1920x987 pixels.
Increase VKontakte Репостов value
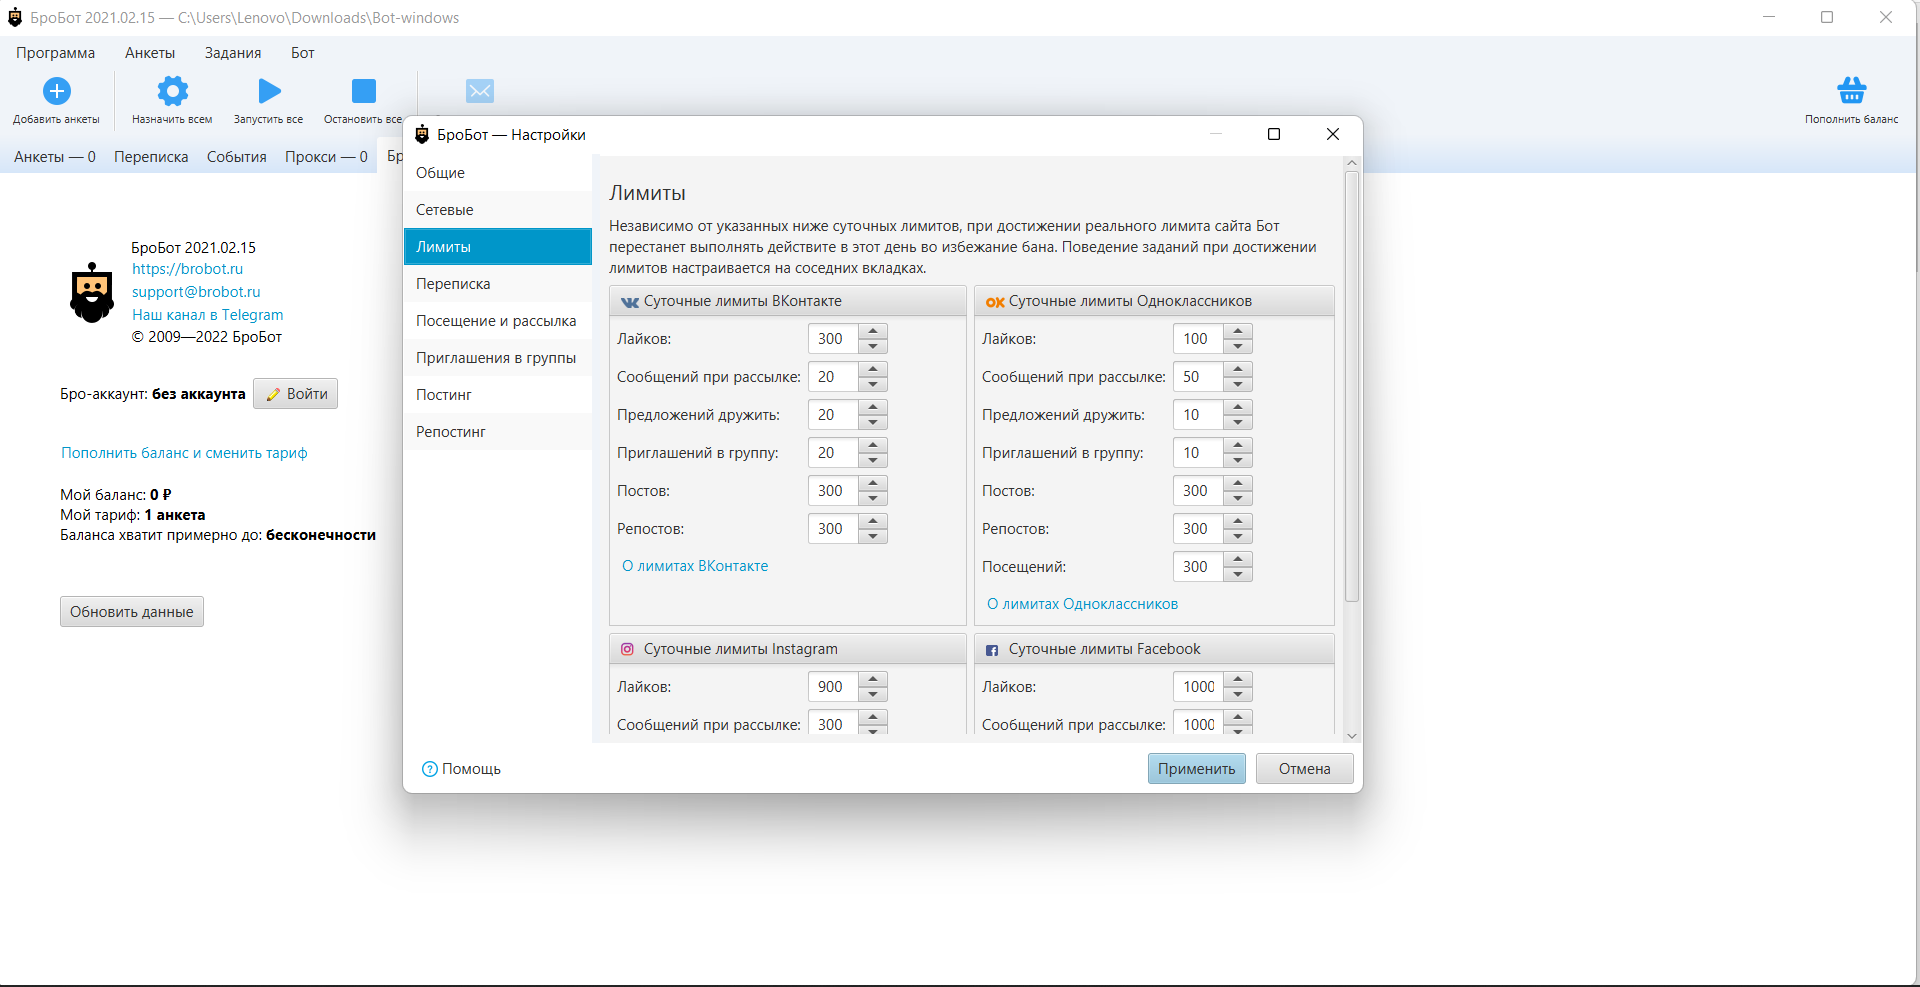click(x=873, y=521)
